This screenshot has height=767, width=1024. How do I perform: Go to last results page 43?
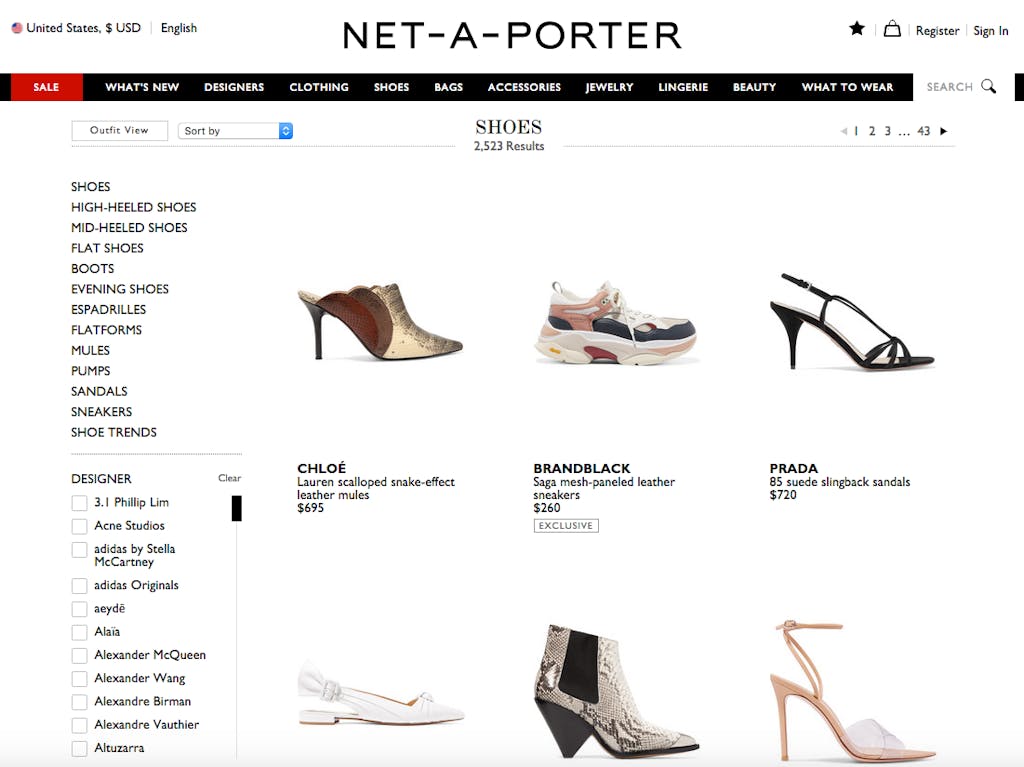(x=923, y=131)
